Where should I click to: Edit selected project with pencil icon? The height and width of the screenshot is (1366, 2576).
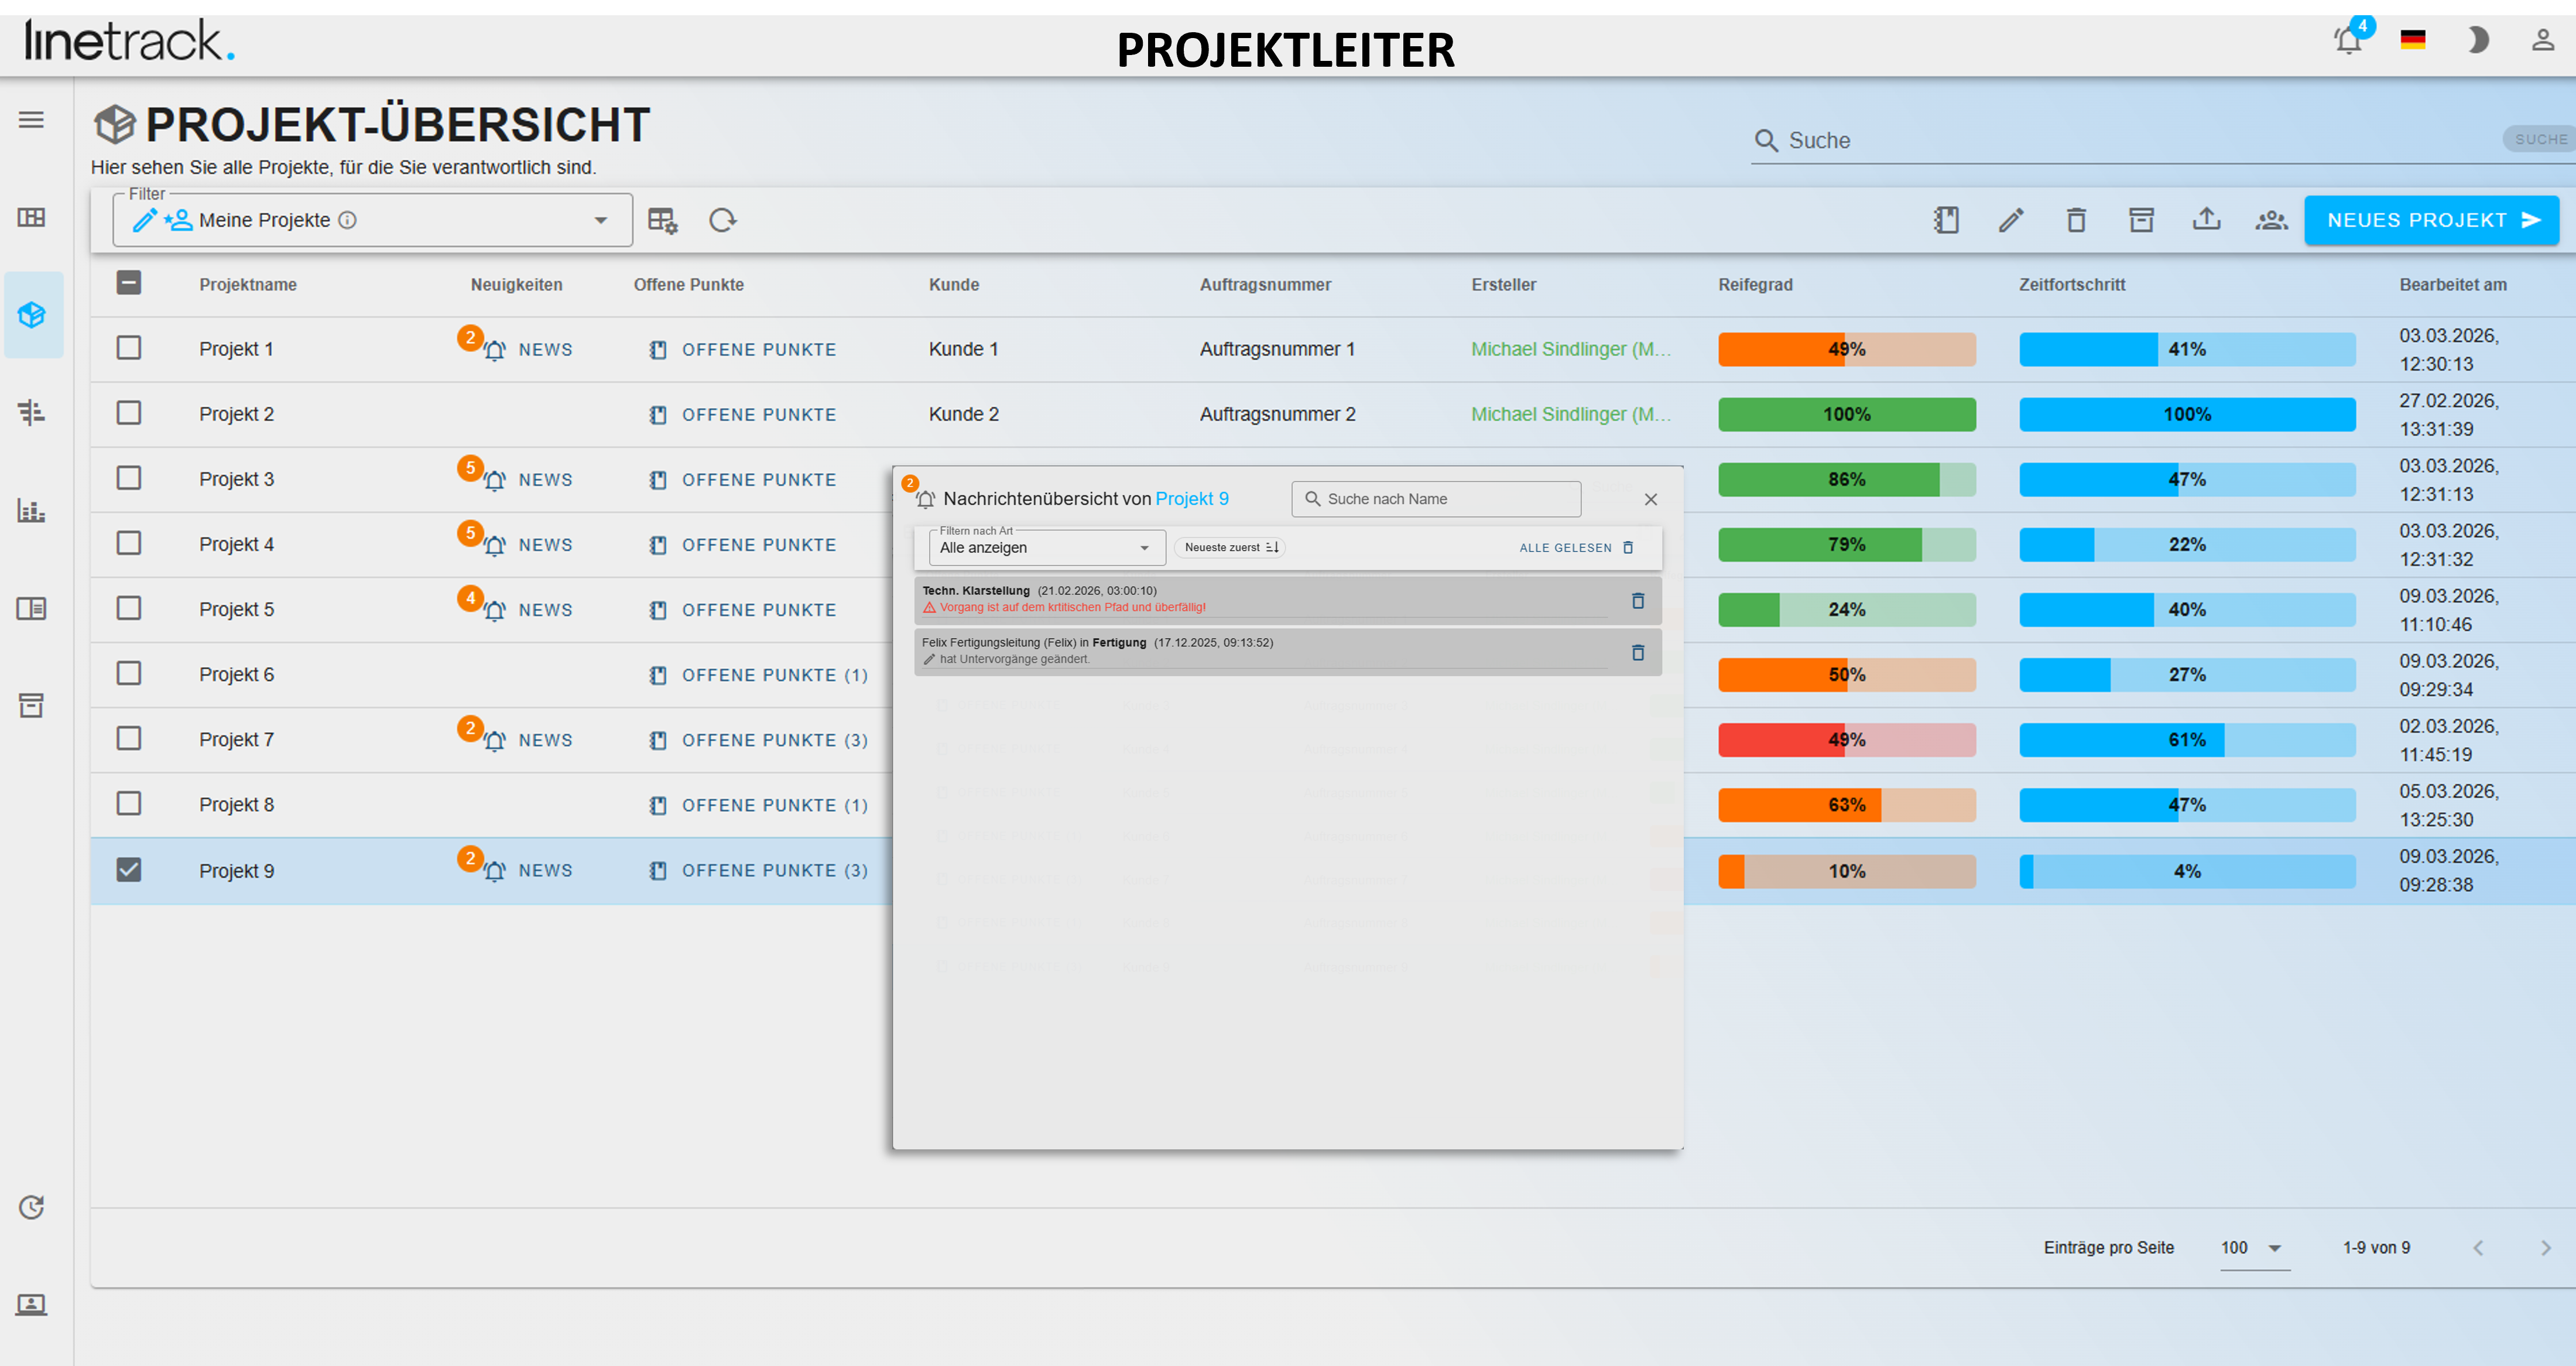(2011, 220)
